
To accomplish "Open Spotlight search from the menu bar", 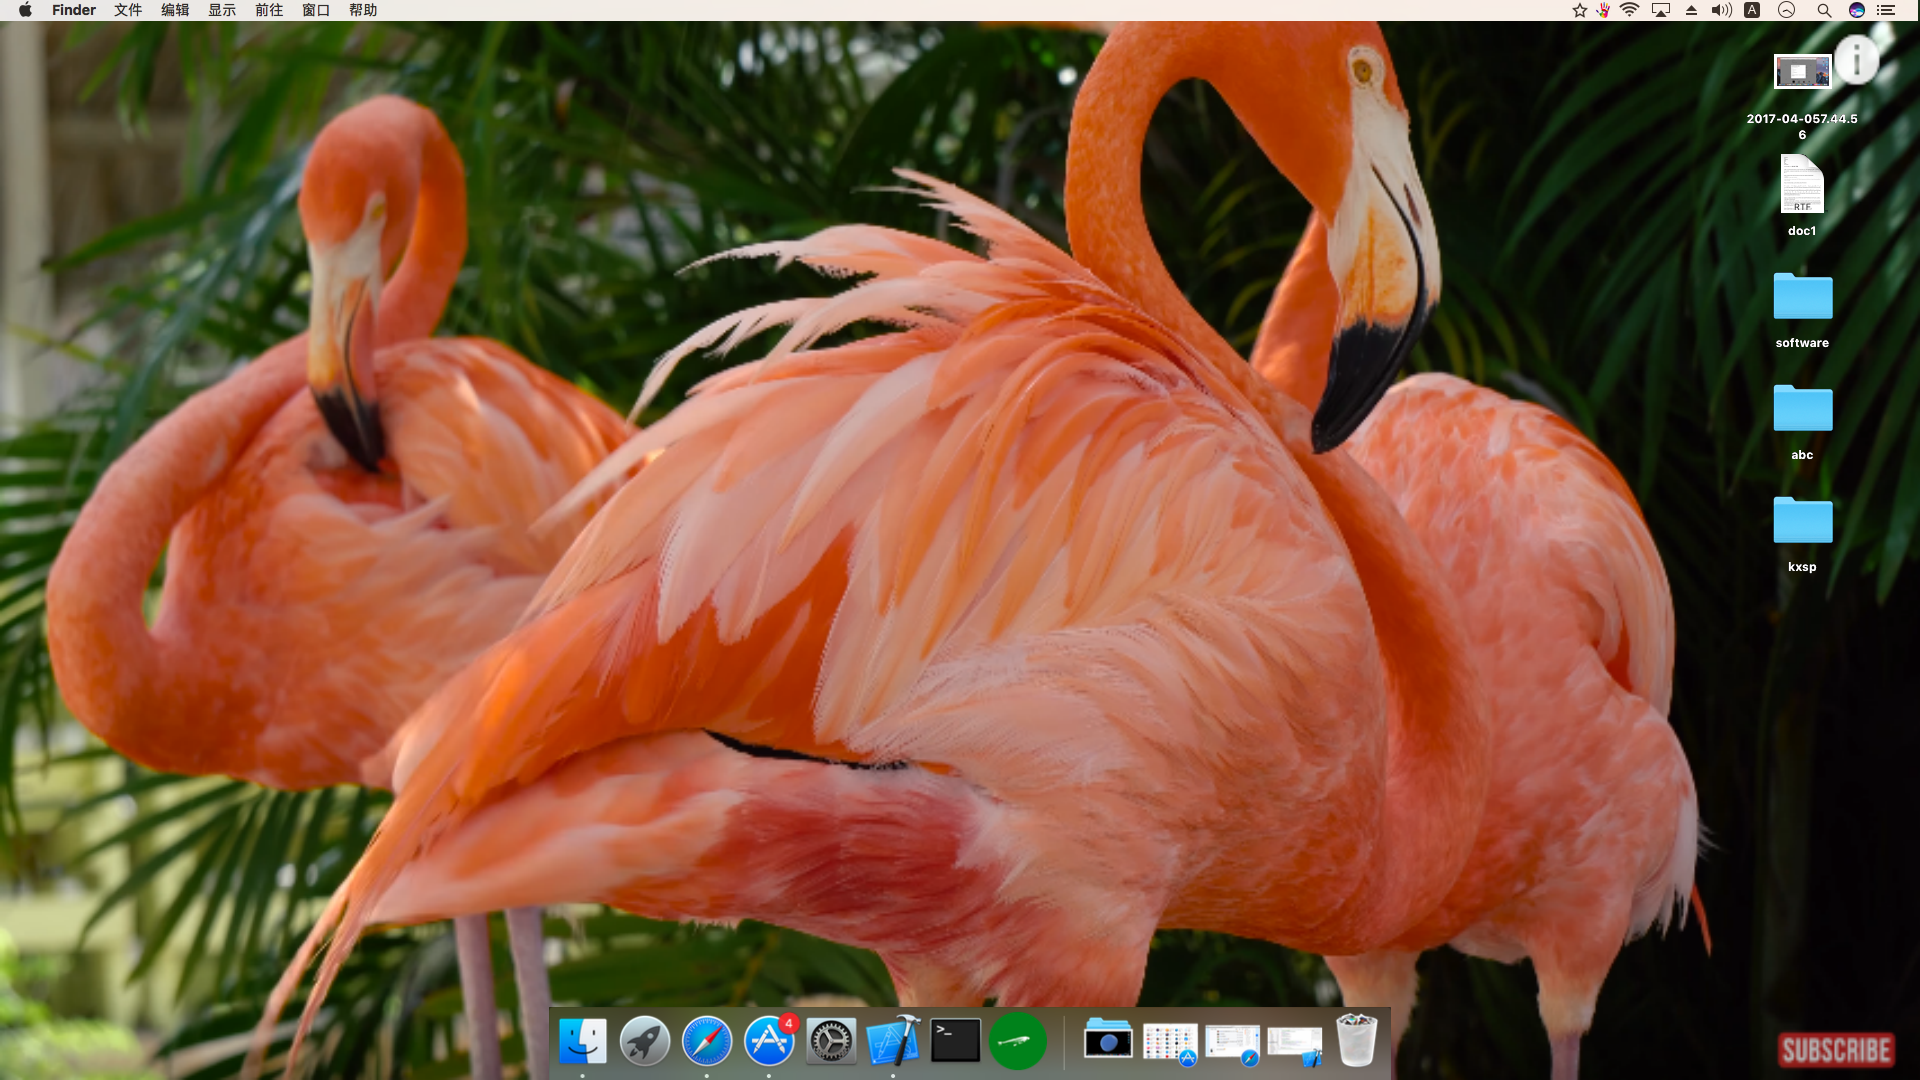I will tap(1823, 10).
